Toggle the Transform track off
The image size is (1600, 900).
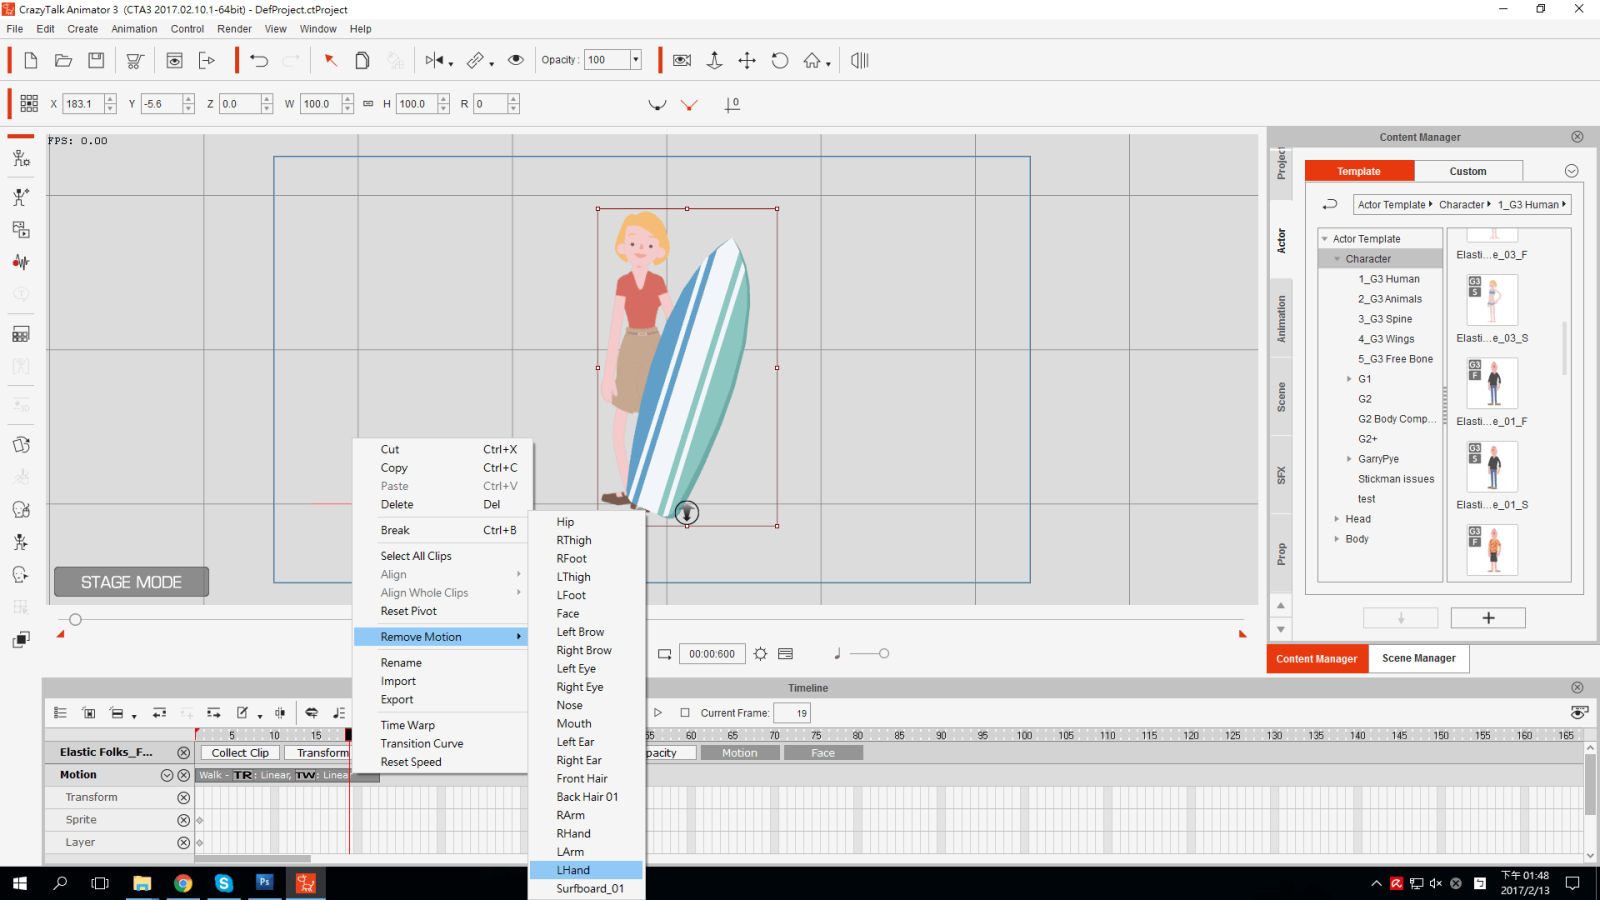[x=183, y=798]
